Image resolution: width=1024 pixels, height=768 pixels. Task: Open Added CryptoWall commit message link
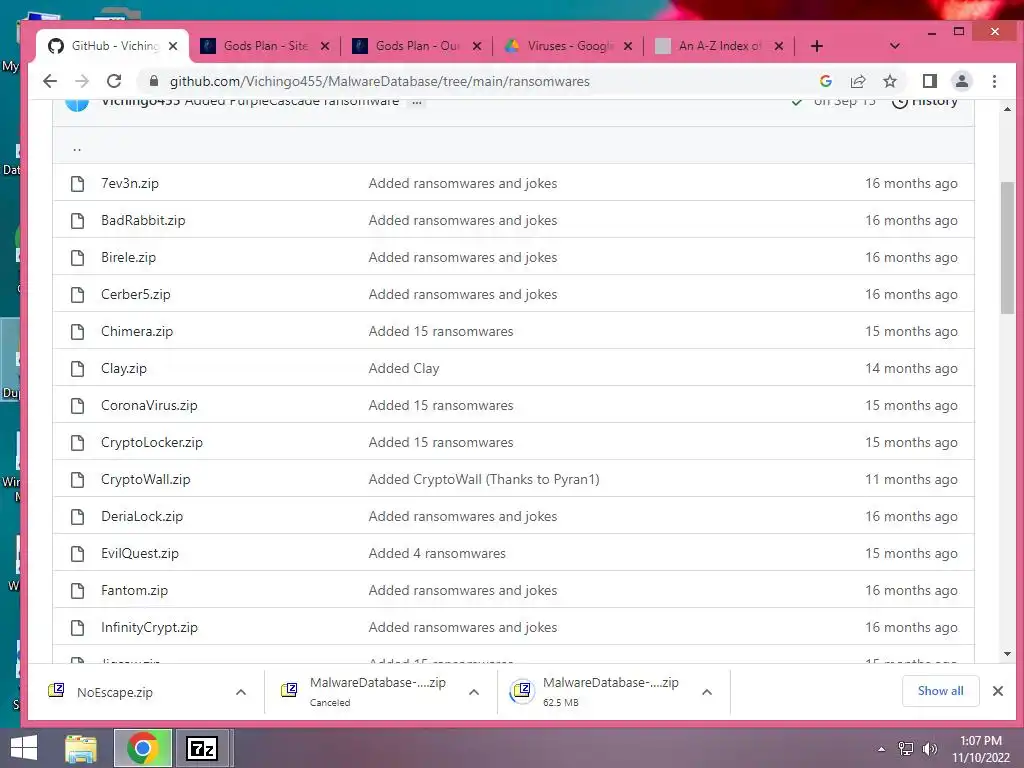coord(484,479)
